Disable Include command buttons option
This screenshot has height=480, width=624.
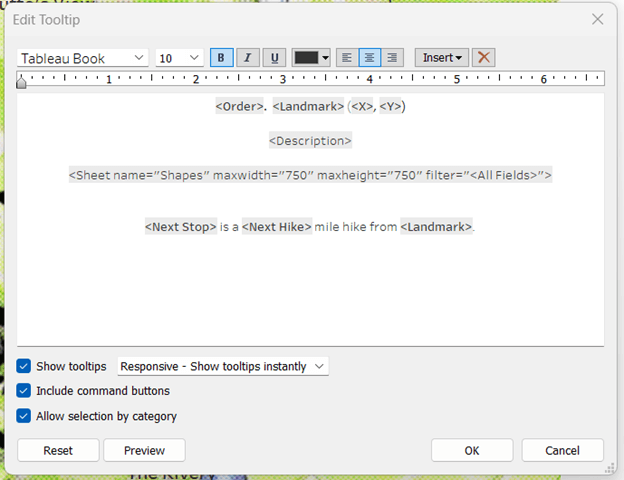[24, 391]
